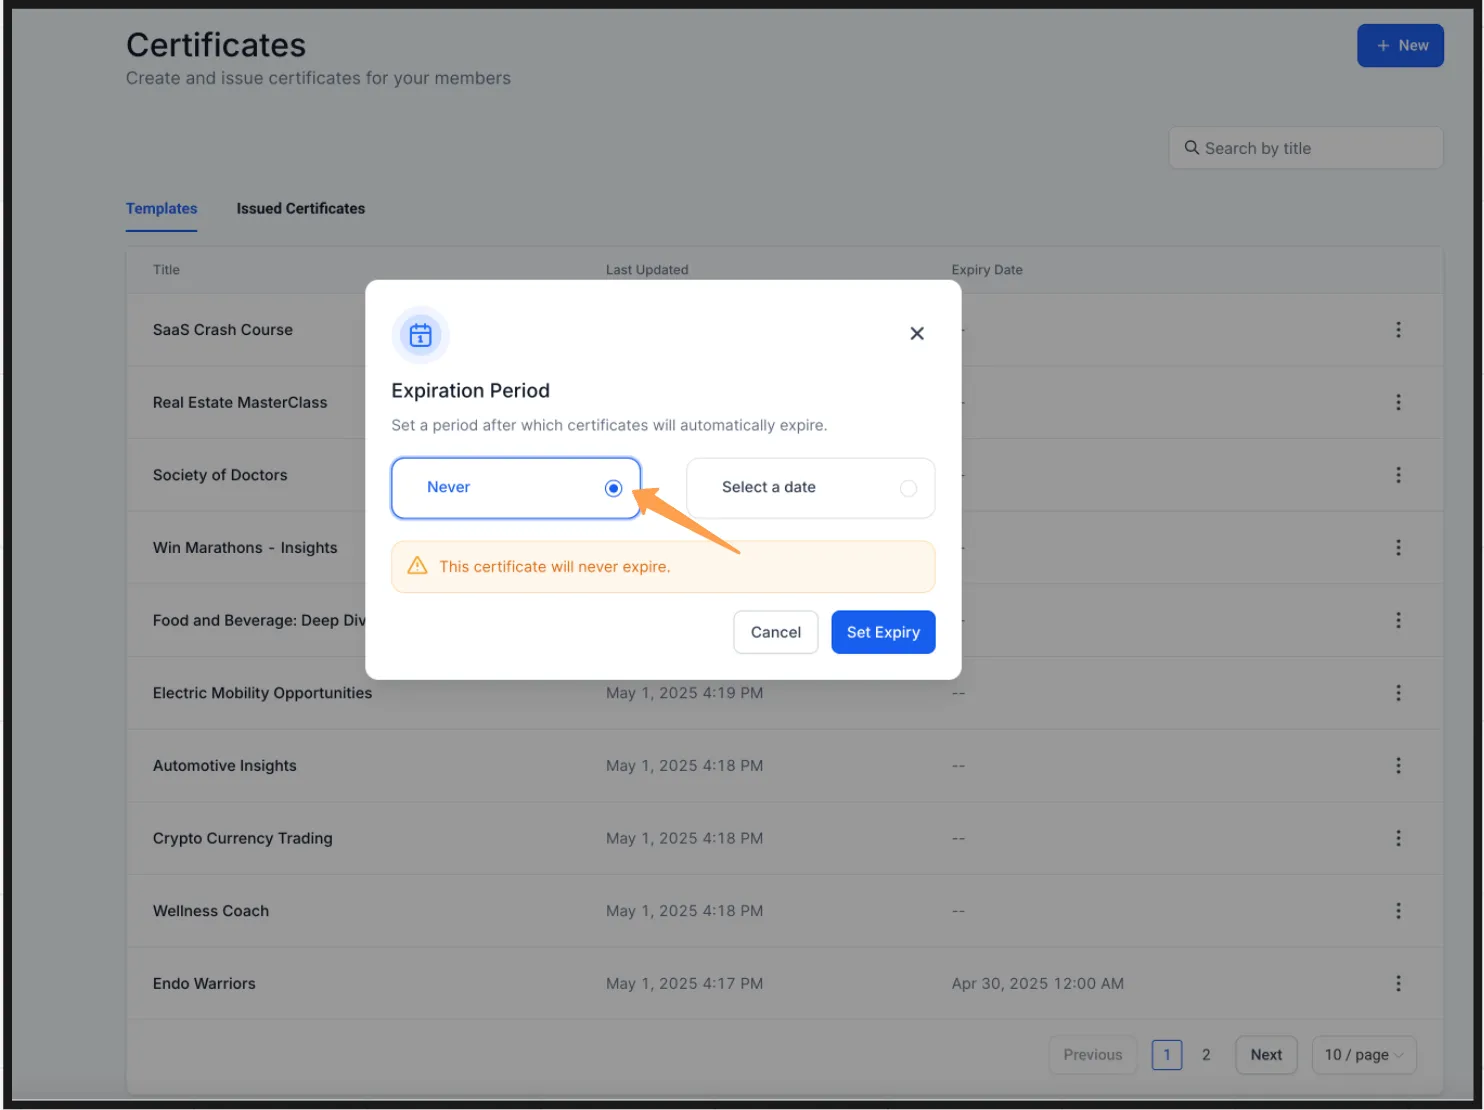
Task: Click the May 1, 2025 4:19 PM timestamp
Action: [x=685, y=693]
